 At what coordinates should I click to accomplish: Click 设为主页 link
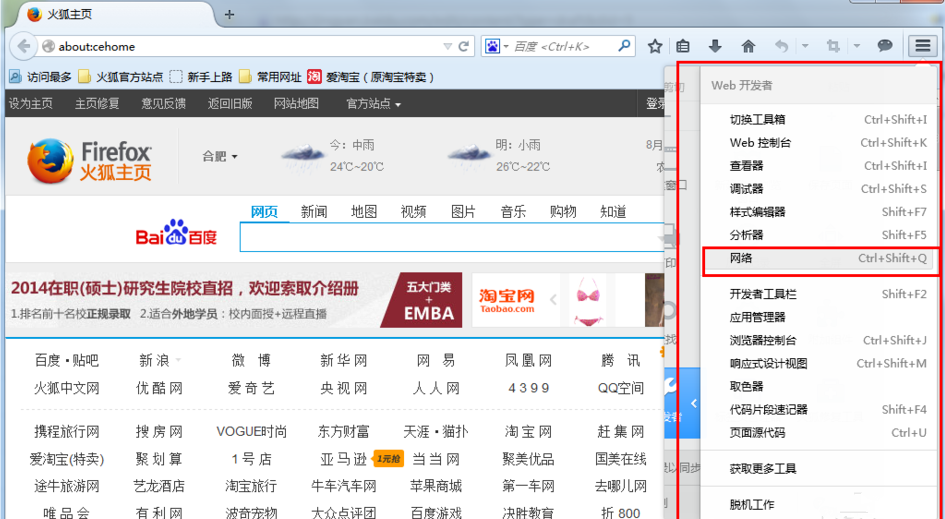(x=30, y=104)
